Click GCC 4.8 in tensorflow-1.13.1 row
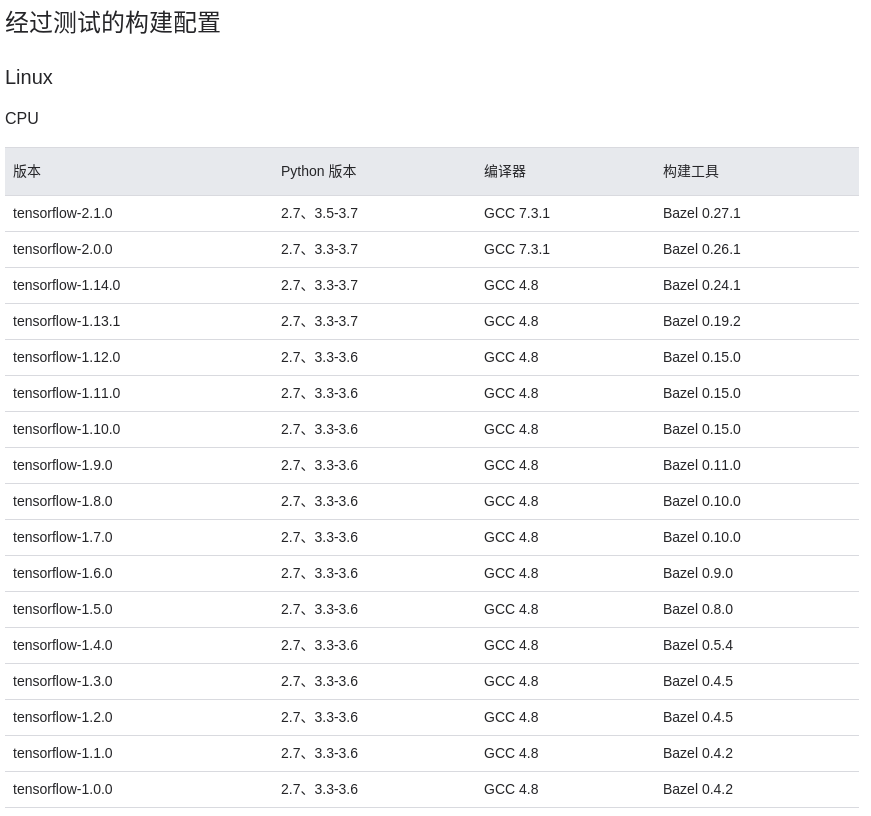 [x=511, y=322]
